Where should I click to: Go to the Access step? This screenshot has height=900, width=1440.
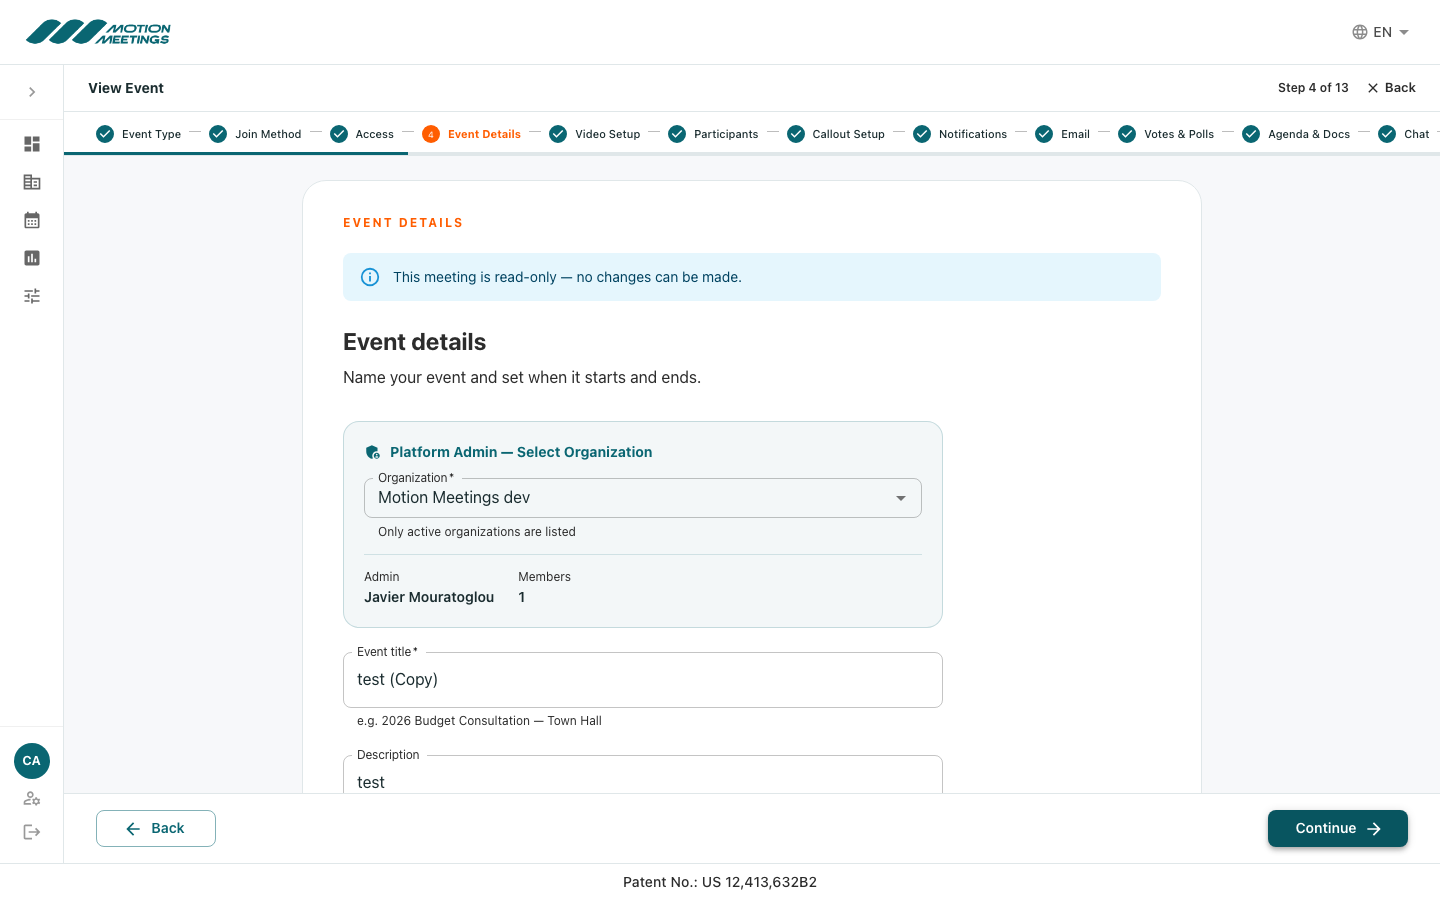point(362,134)
